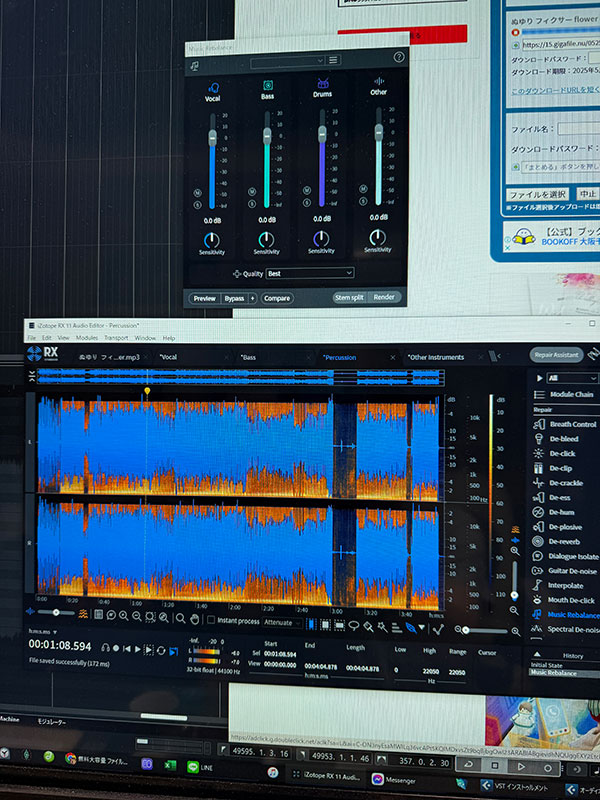Select the time selection tool
The height and width of the screenshot is (800, 600).
coord(311,624)
